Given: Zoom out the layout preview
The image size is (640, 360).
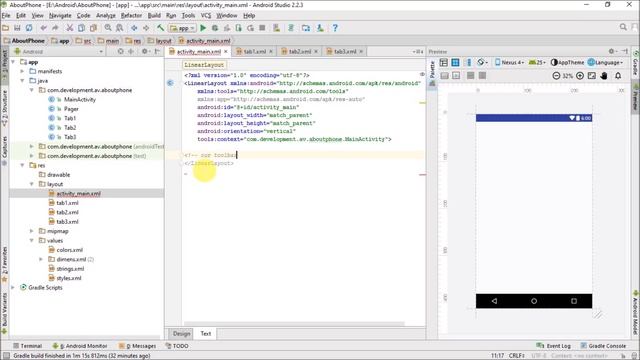Looking at the screenshot, I should click(x=556, y=76).
